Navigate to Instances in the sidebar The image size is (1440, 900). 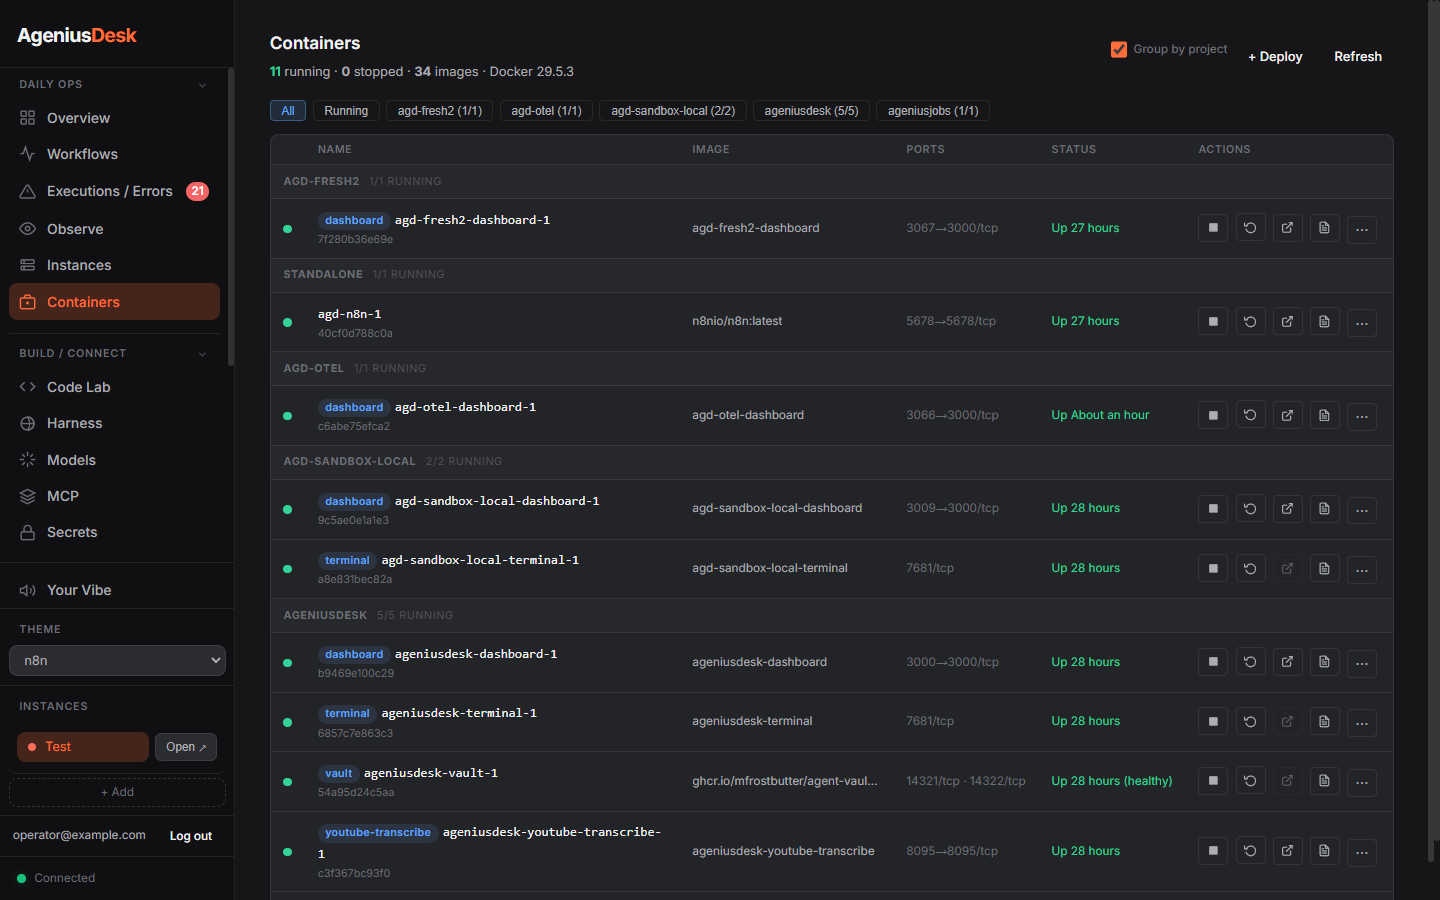tap(114, 265)
